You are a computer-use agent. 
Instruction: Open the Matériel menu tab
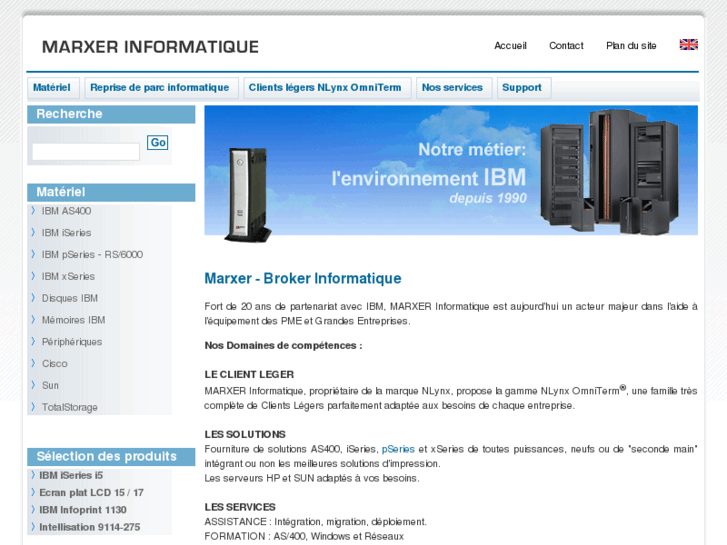pyautogui.click(x=52, y=88)
